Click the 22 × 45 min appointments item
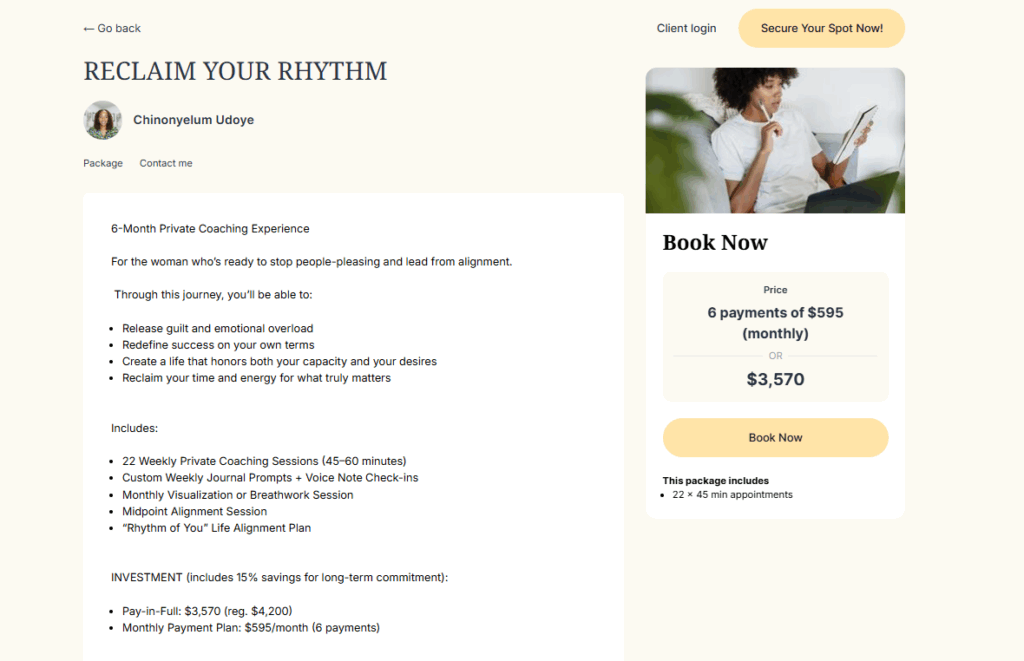 [732, 495]
